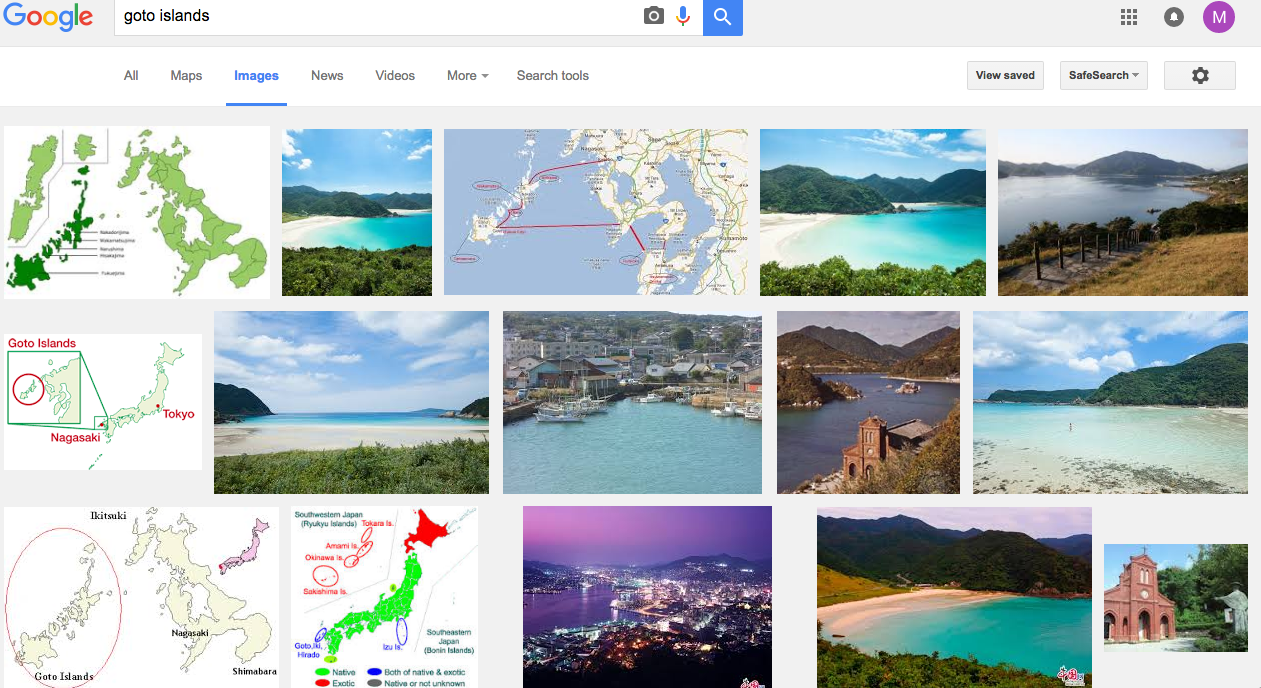The height and width of the screenshot is (688, 1261).
Task: Open Search tools
Action: click(x=553, y=75)
